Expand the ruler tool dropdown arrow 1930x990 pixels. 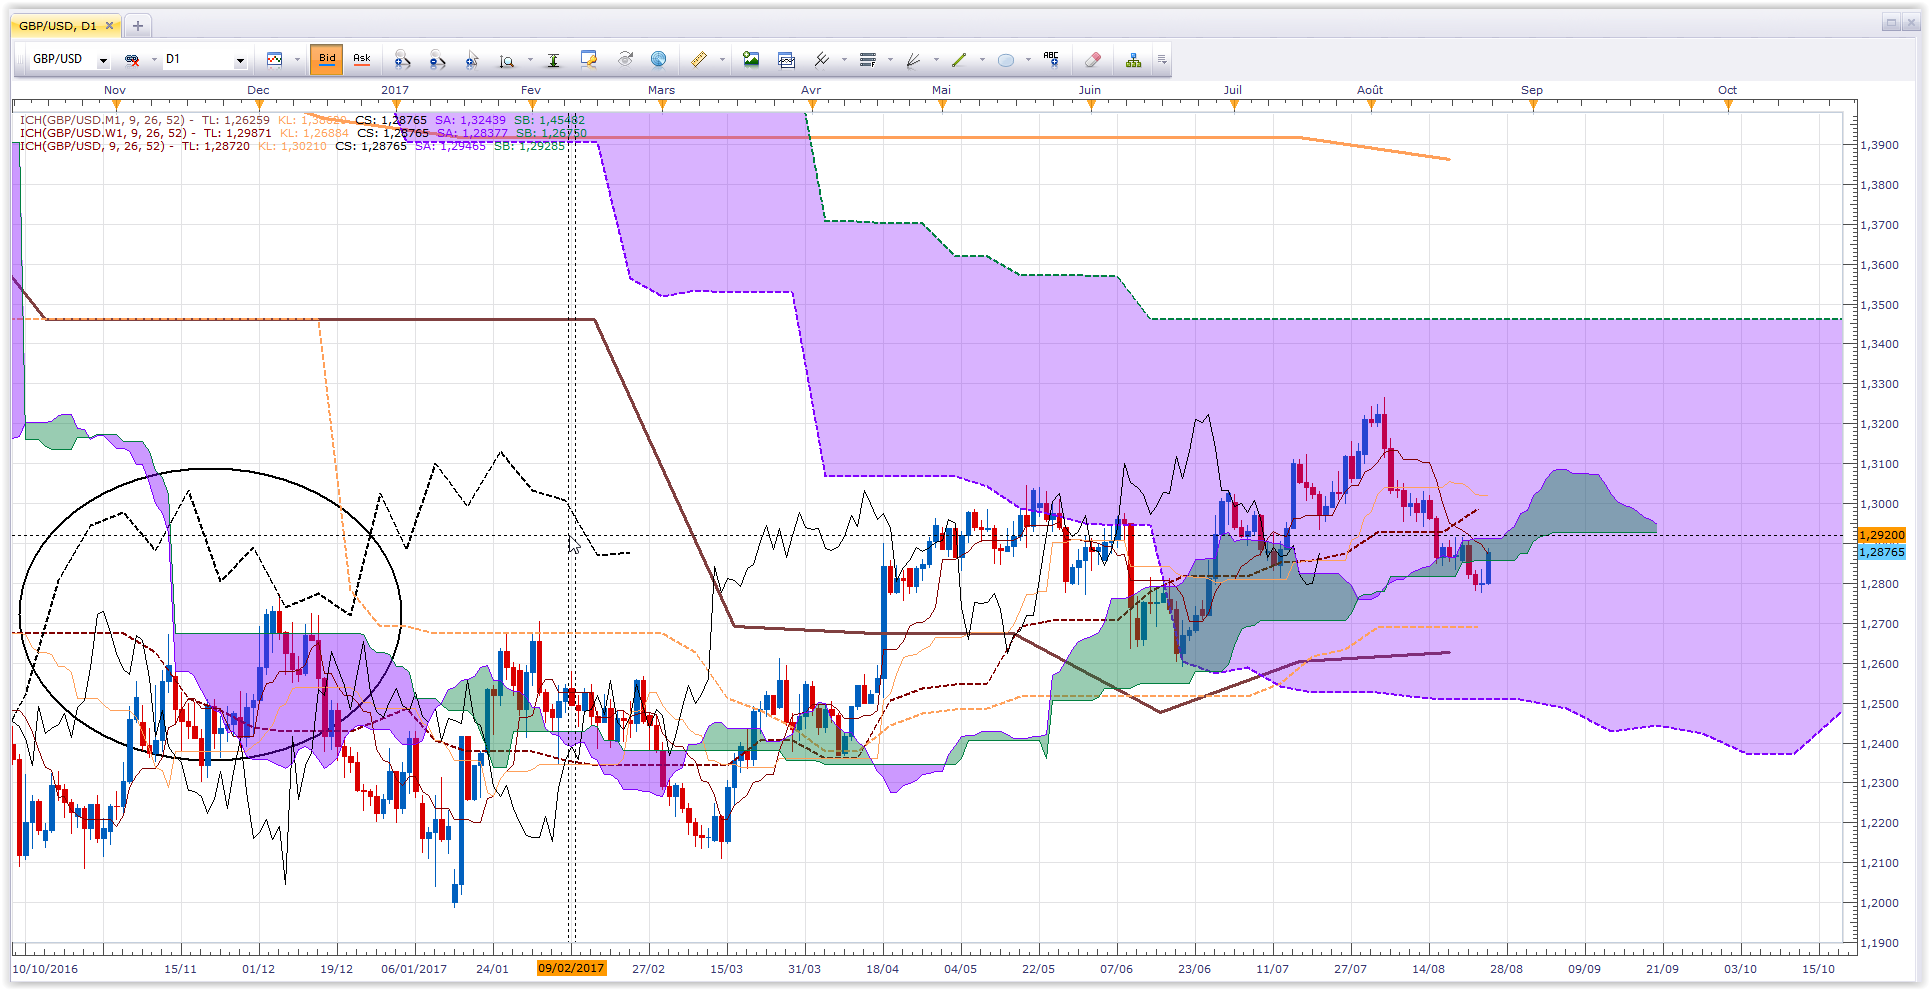(721, 60)
